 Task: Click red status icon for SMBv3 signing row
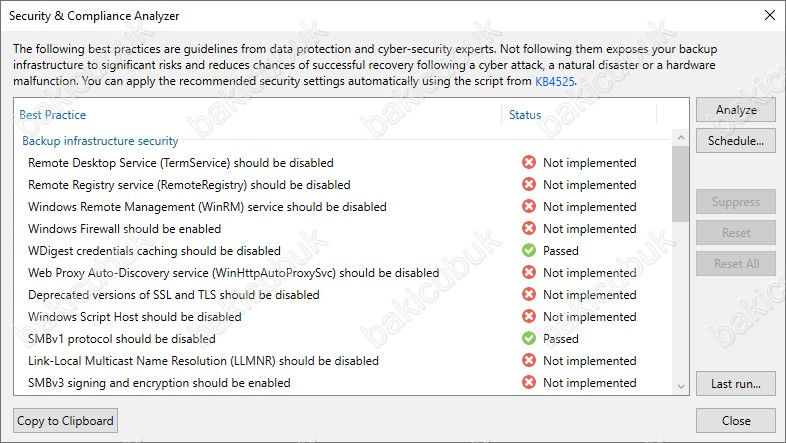[529, 383]
